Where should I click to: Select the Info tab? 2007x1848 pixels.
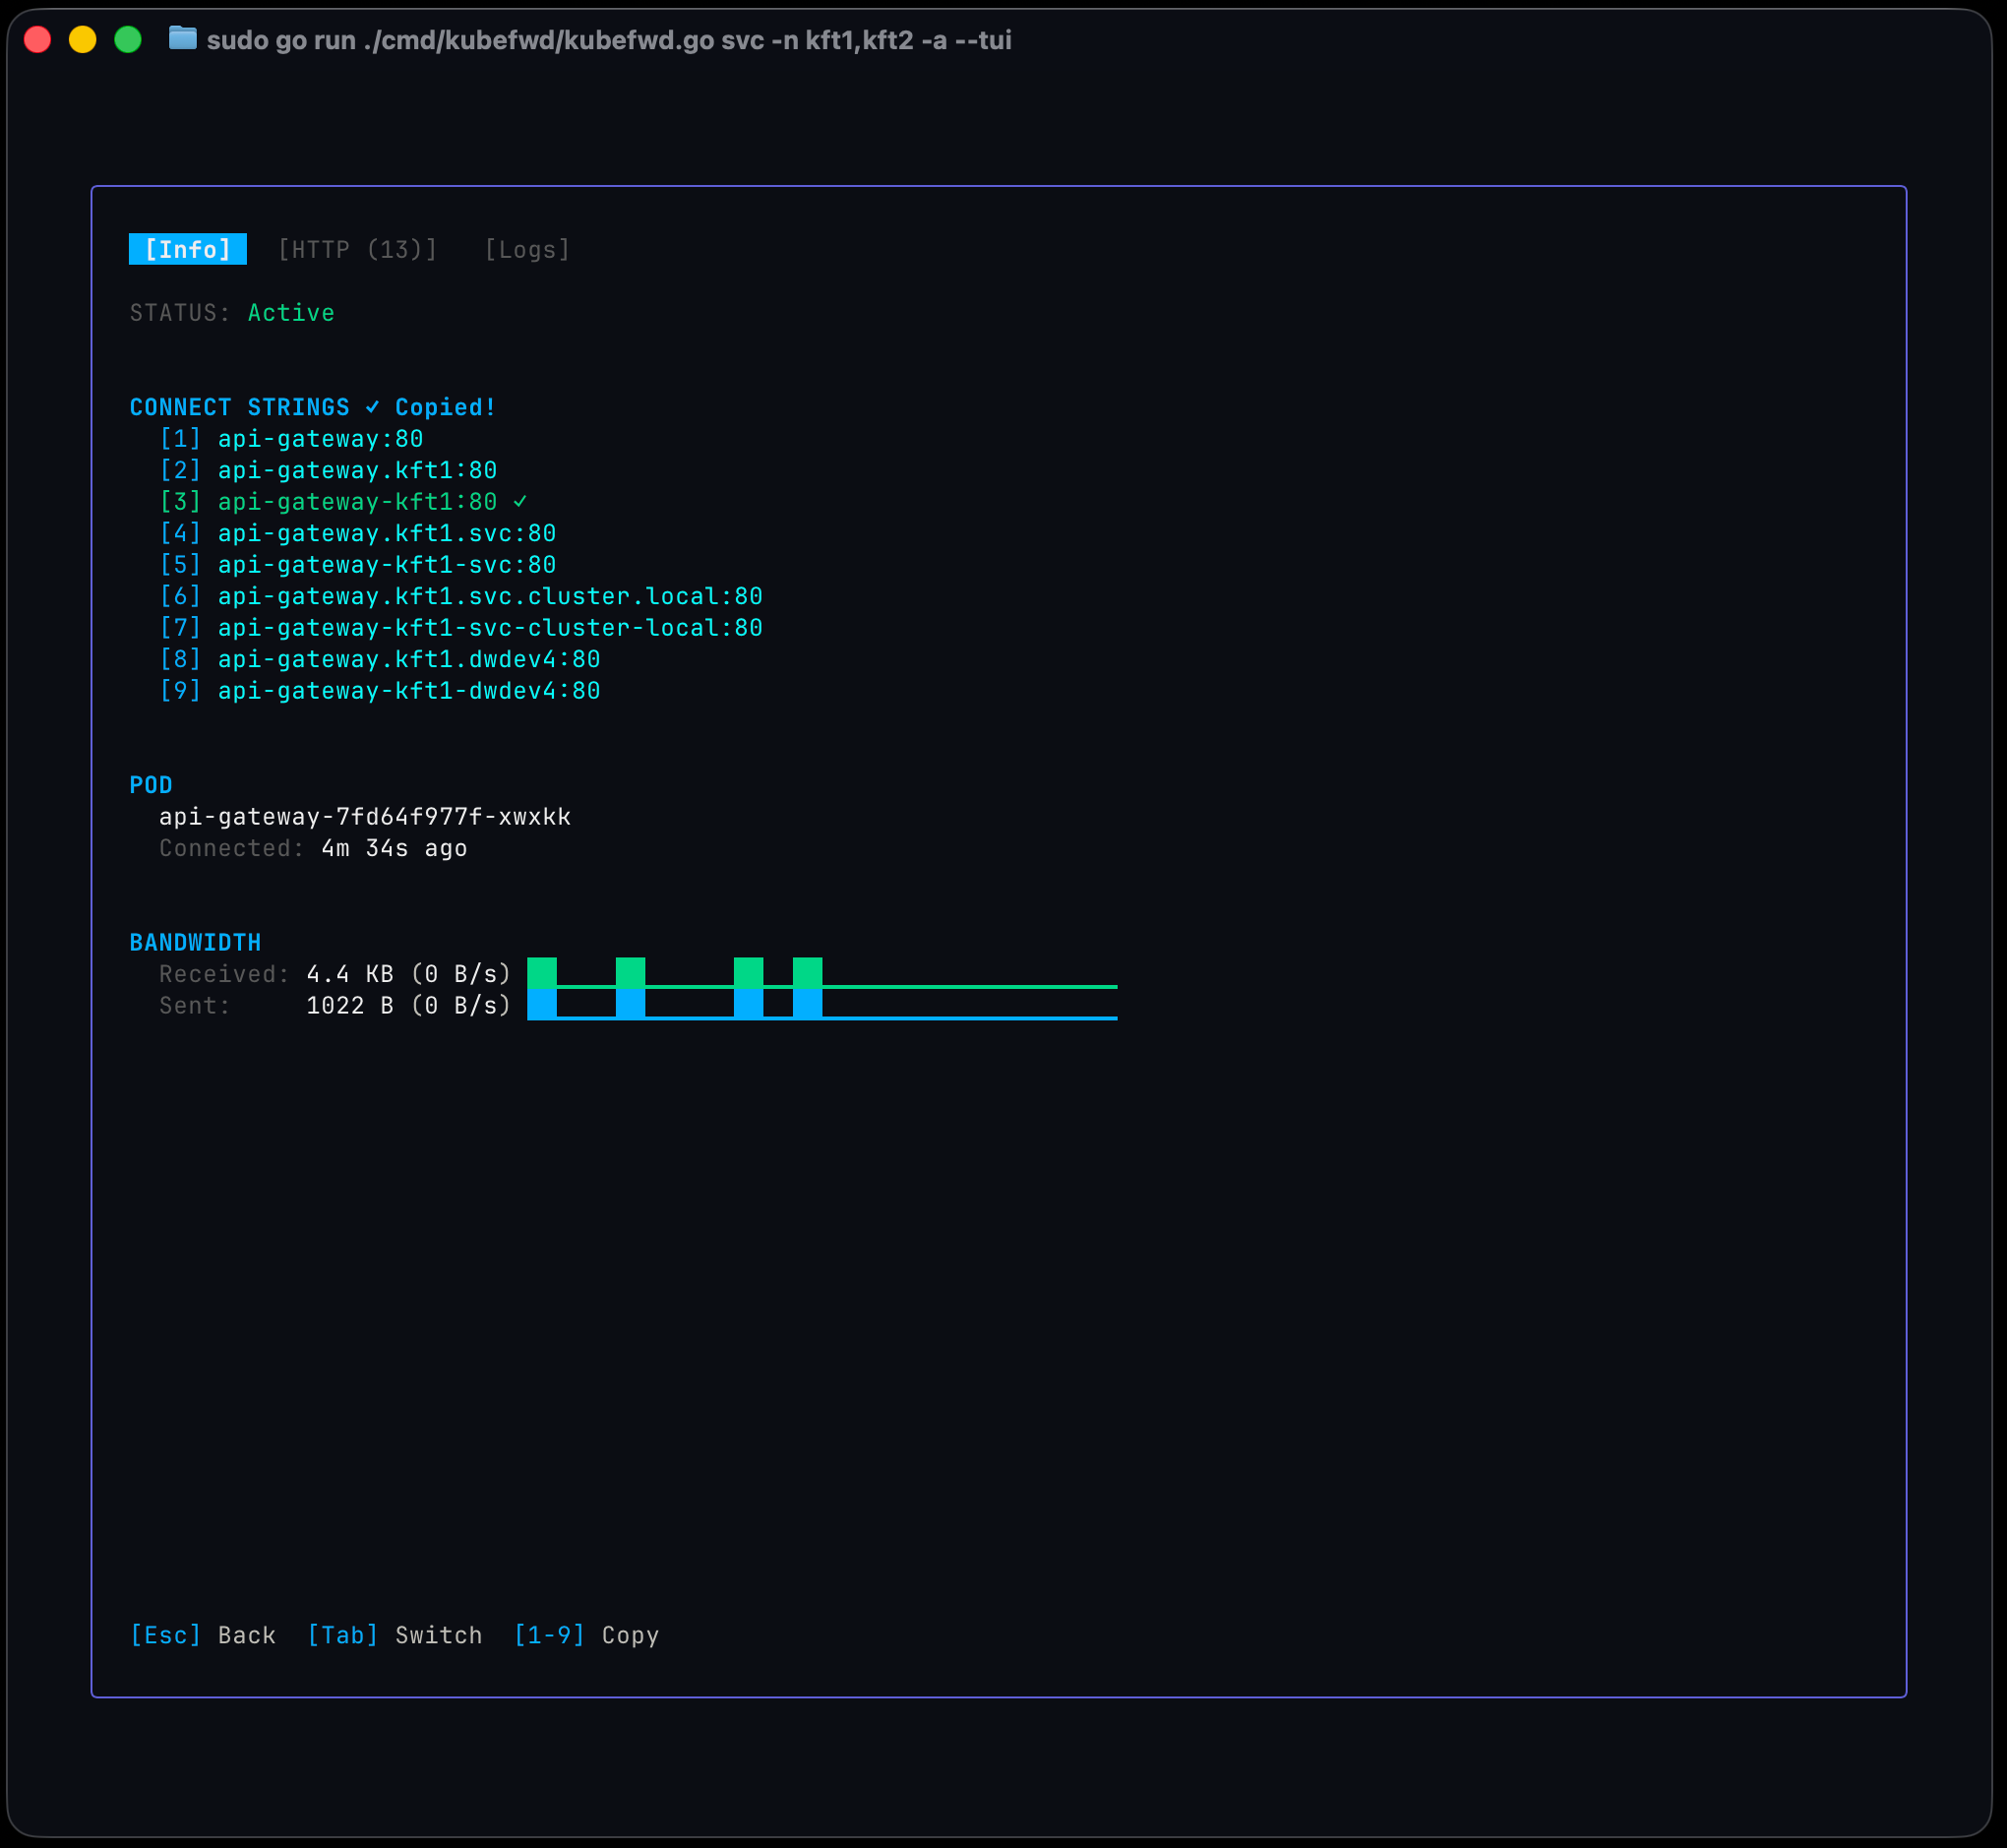(188, 249)
